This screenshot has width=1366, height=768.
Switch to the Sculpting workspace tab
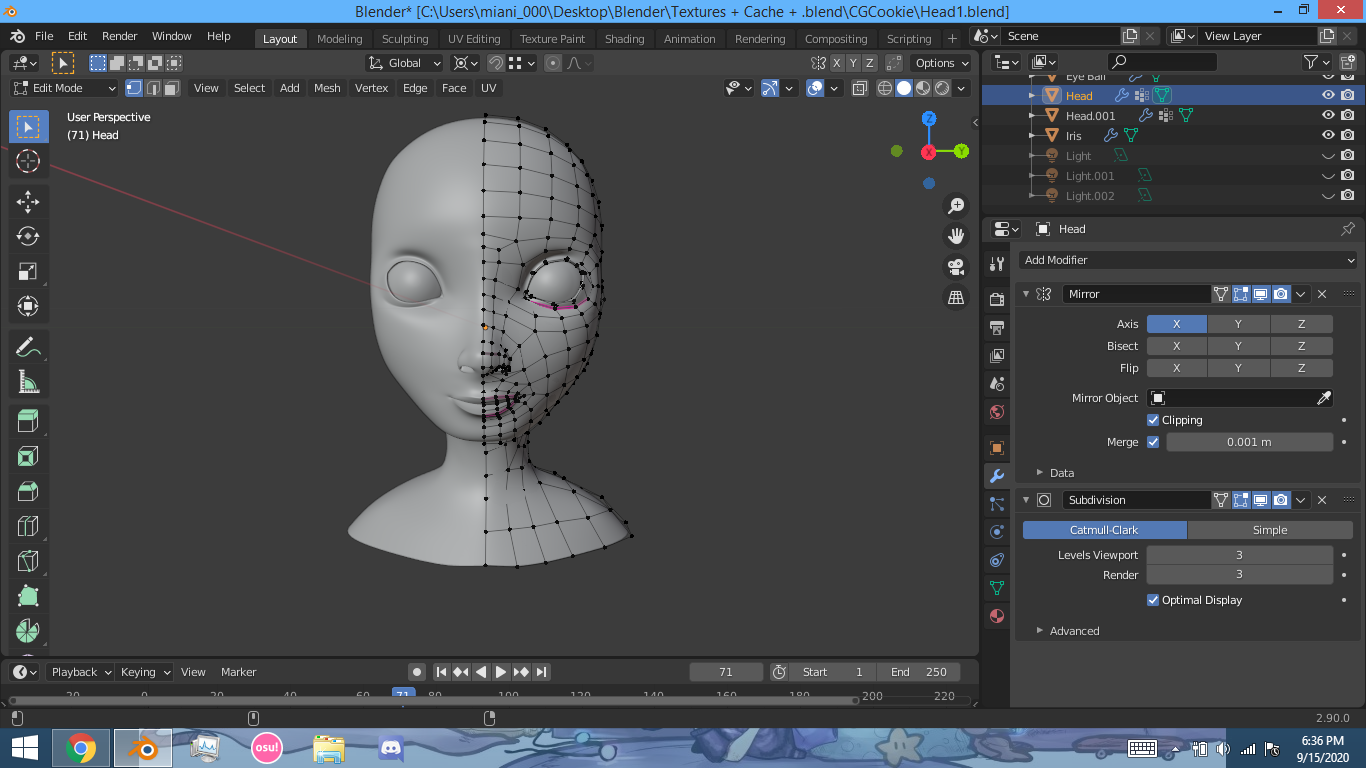click(x=404, y=39)
